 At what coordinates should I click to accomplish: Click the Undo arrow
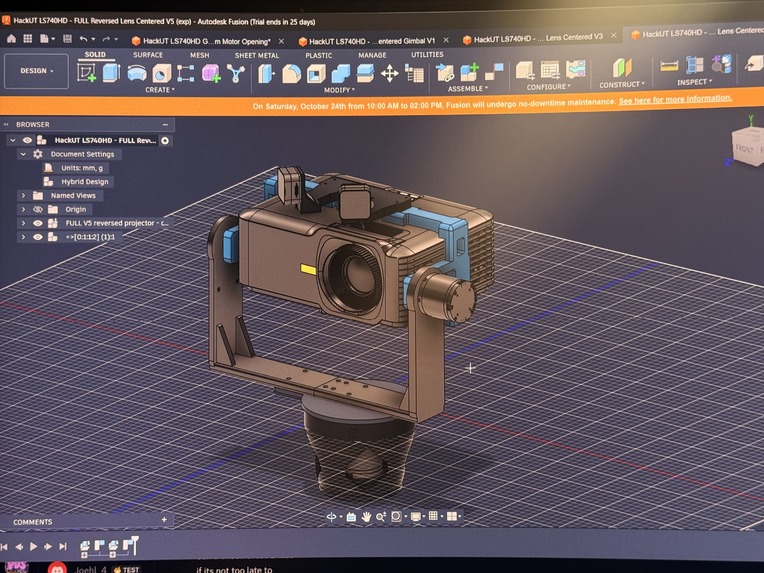[84, 39]
